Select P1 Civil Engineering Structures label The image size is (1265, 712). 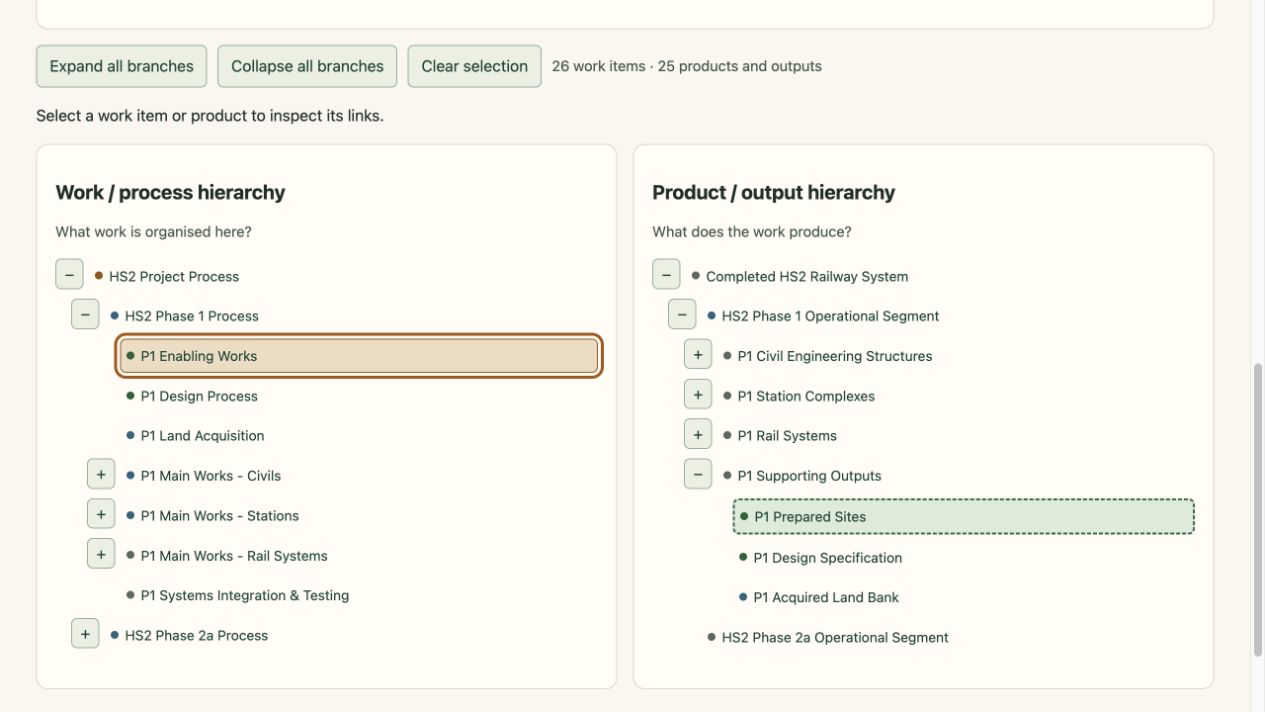click(835, 356)
